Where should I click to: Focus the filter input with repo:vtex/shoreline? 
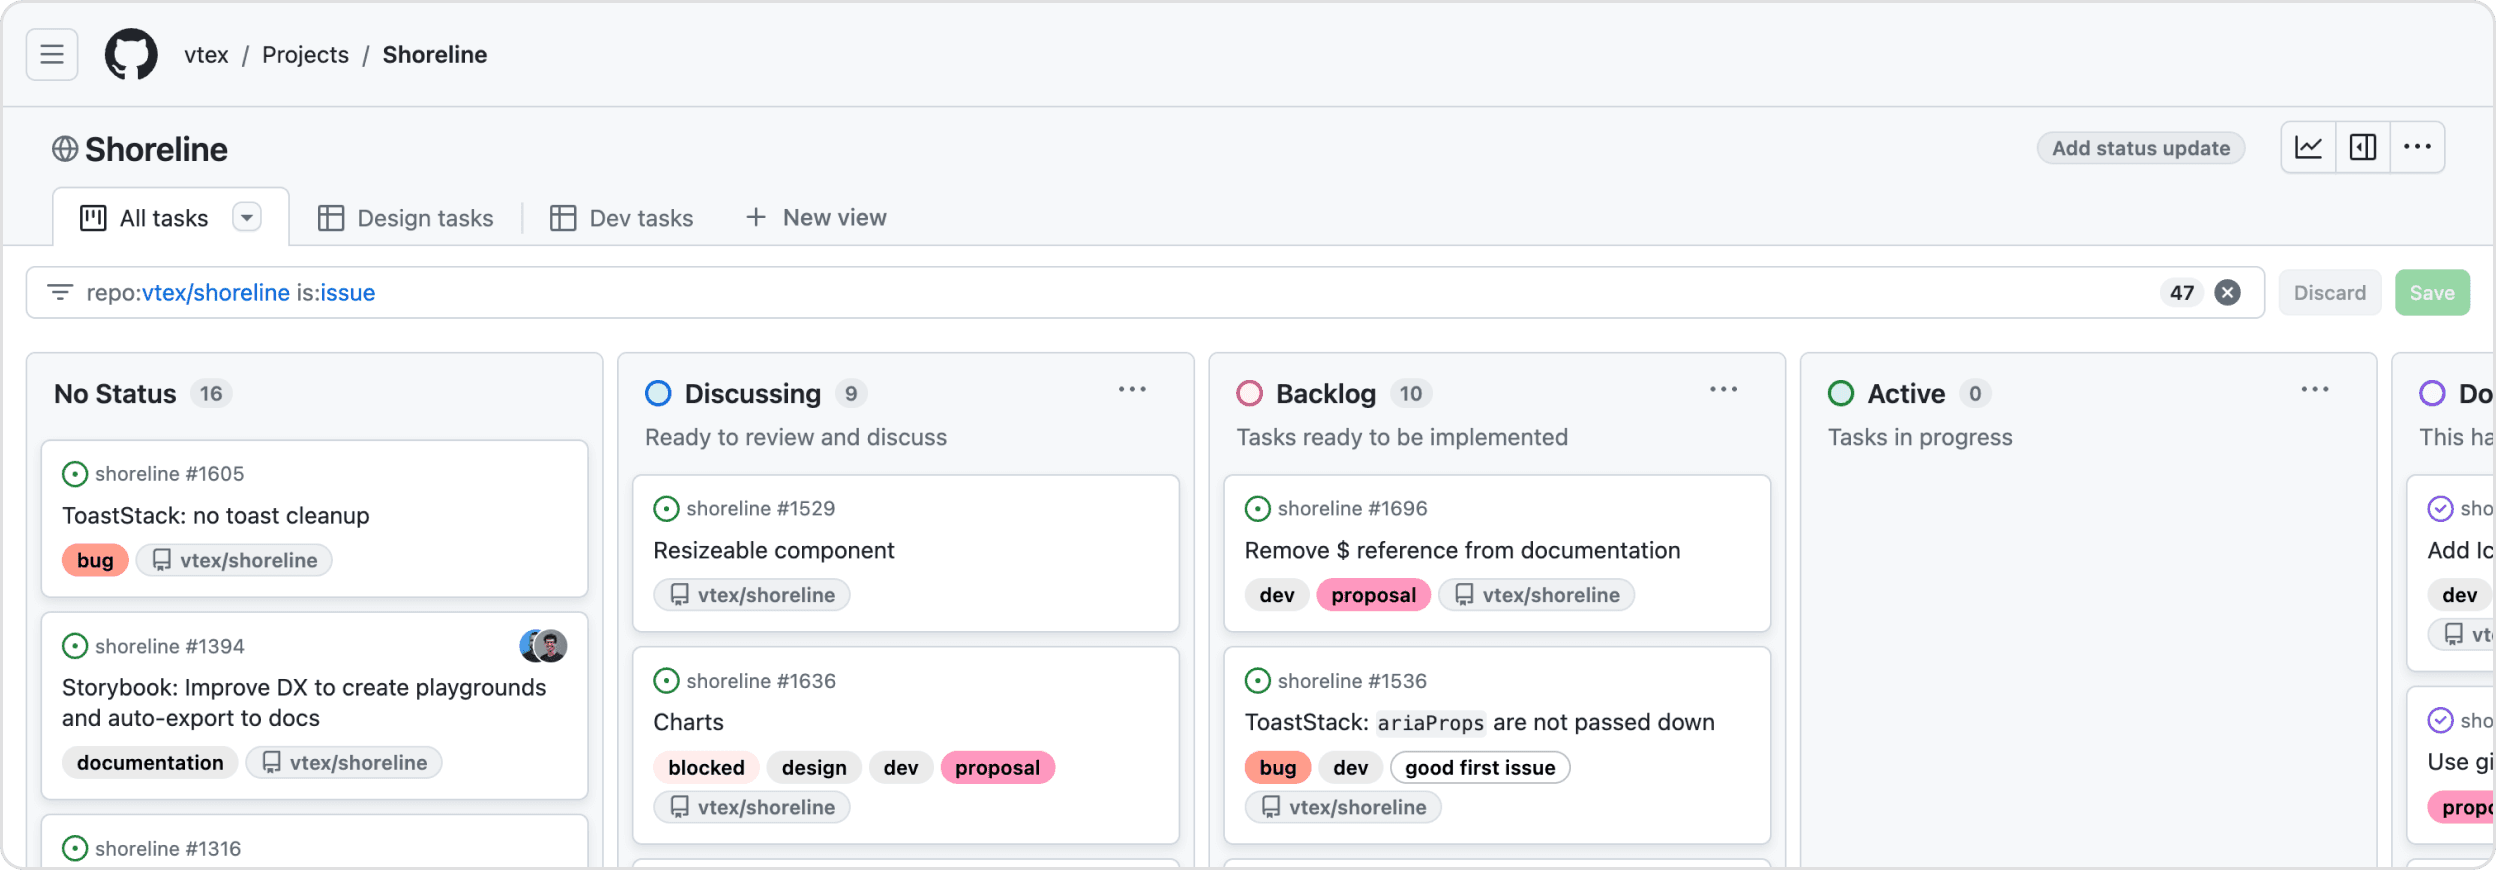pos(1145,292)
